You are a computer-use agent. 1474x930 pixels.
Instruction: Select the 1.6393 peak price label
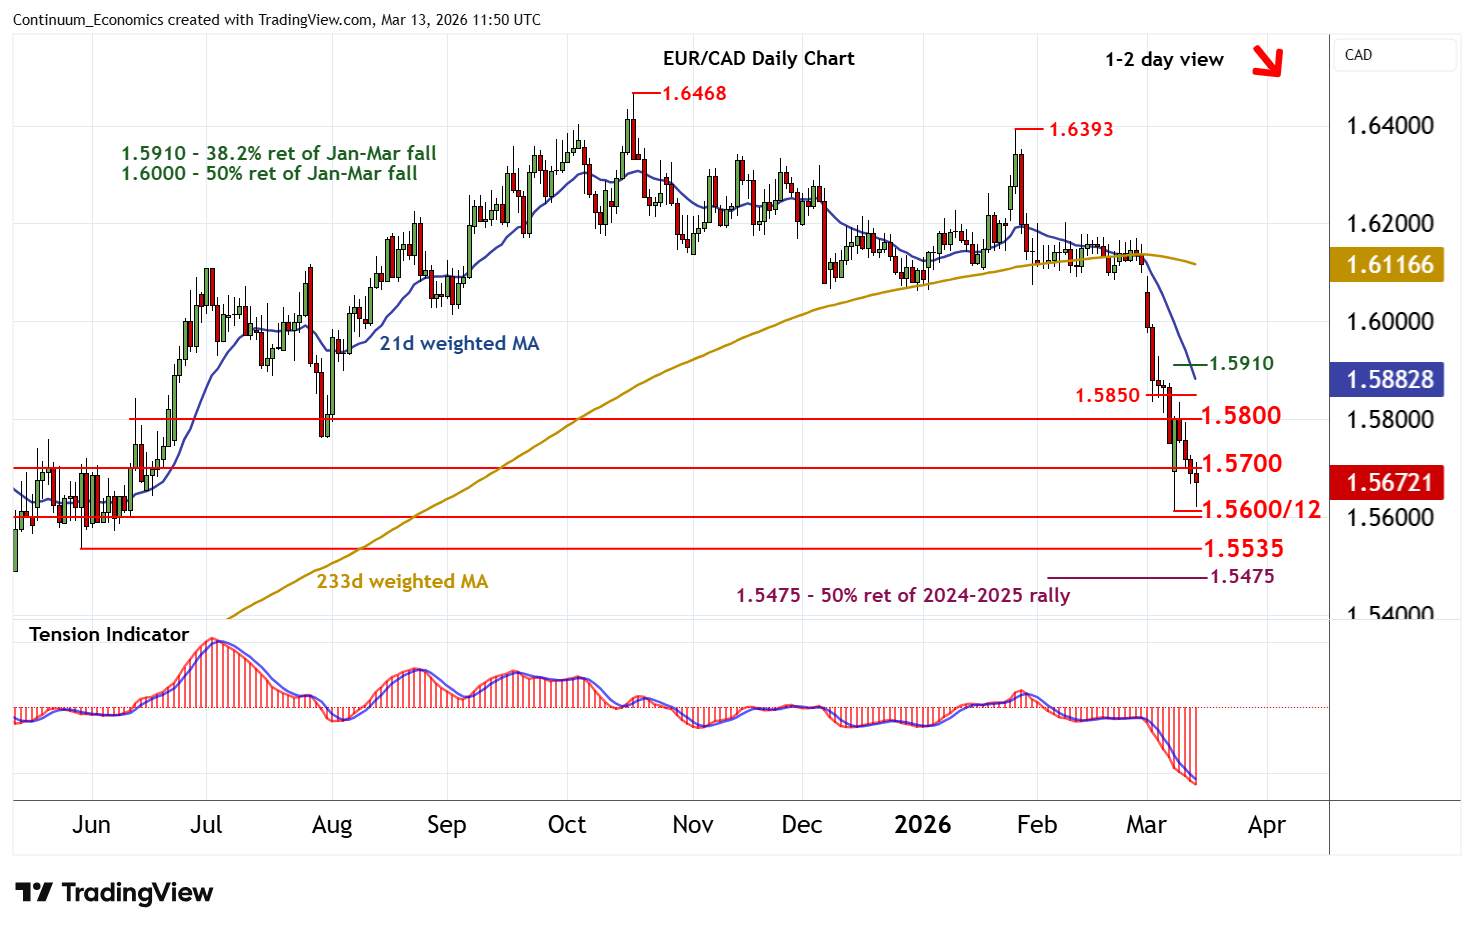click(1080, 129)
